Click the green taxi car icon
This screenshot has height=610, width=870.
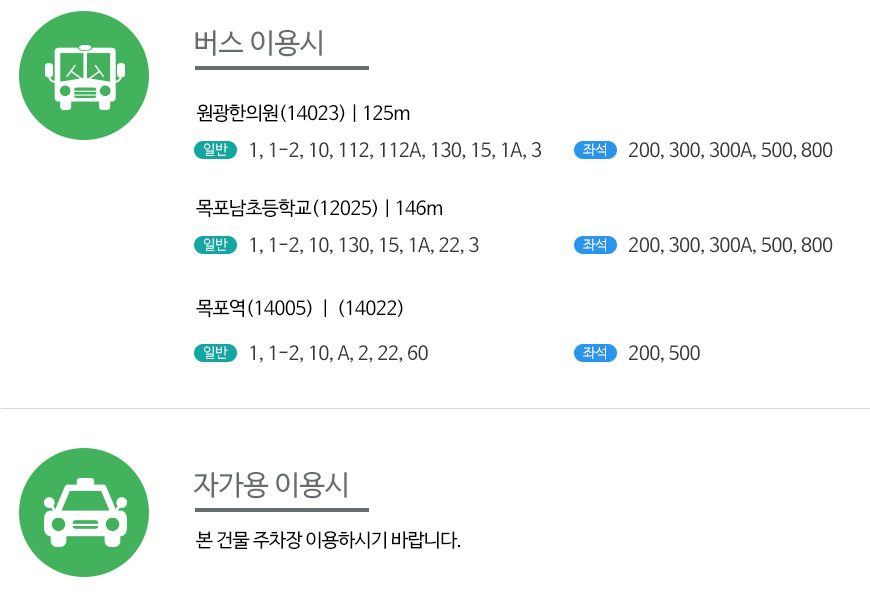(x=84, y=512)
